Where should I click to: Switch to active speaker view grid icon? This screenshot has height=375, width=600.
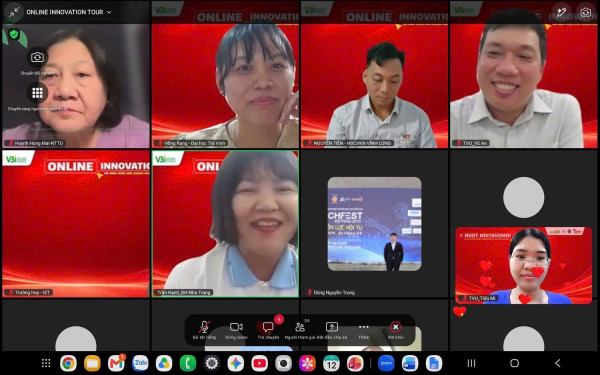[x=37, y=93]
